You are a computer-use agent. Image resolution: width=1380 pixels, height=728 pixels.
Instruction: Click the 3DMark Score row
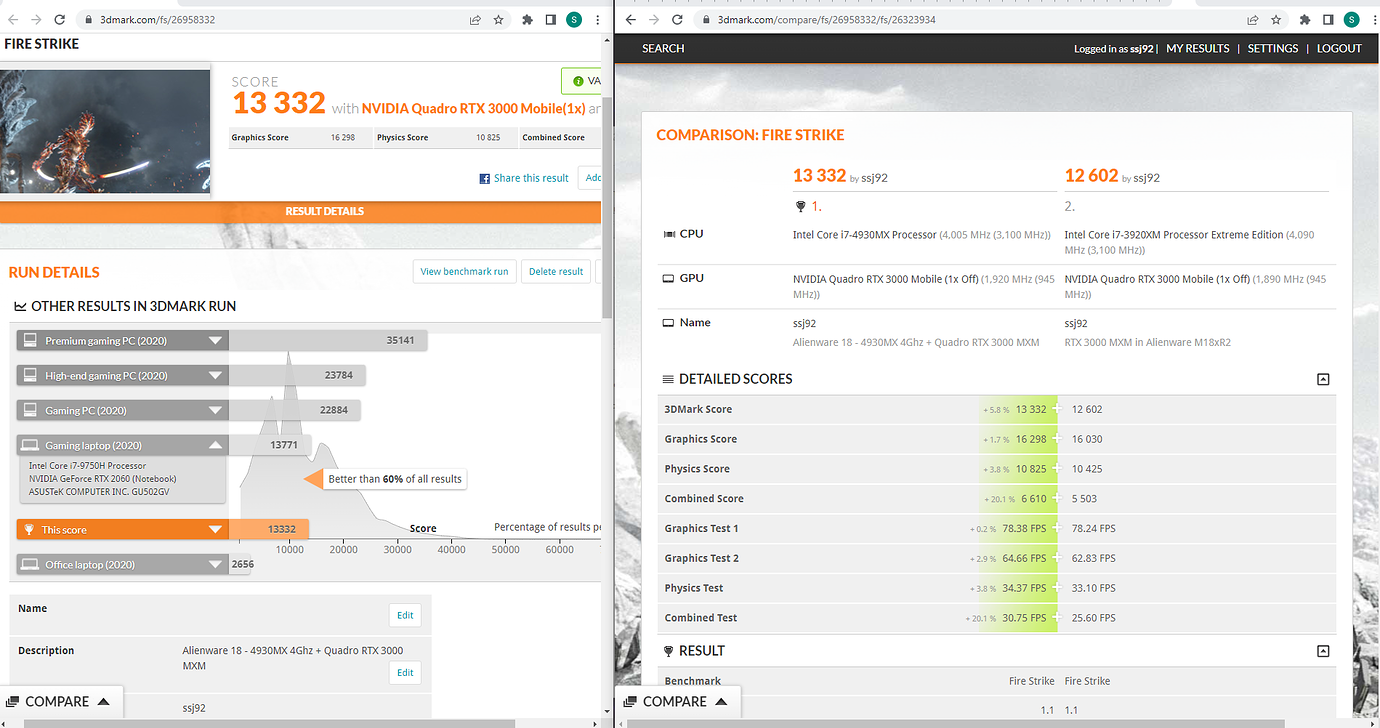[996, 409]
